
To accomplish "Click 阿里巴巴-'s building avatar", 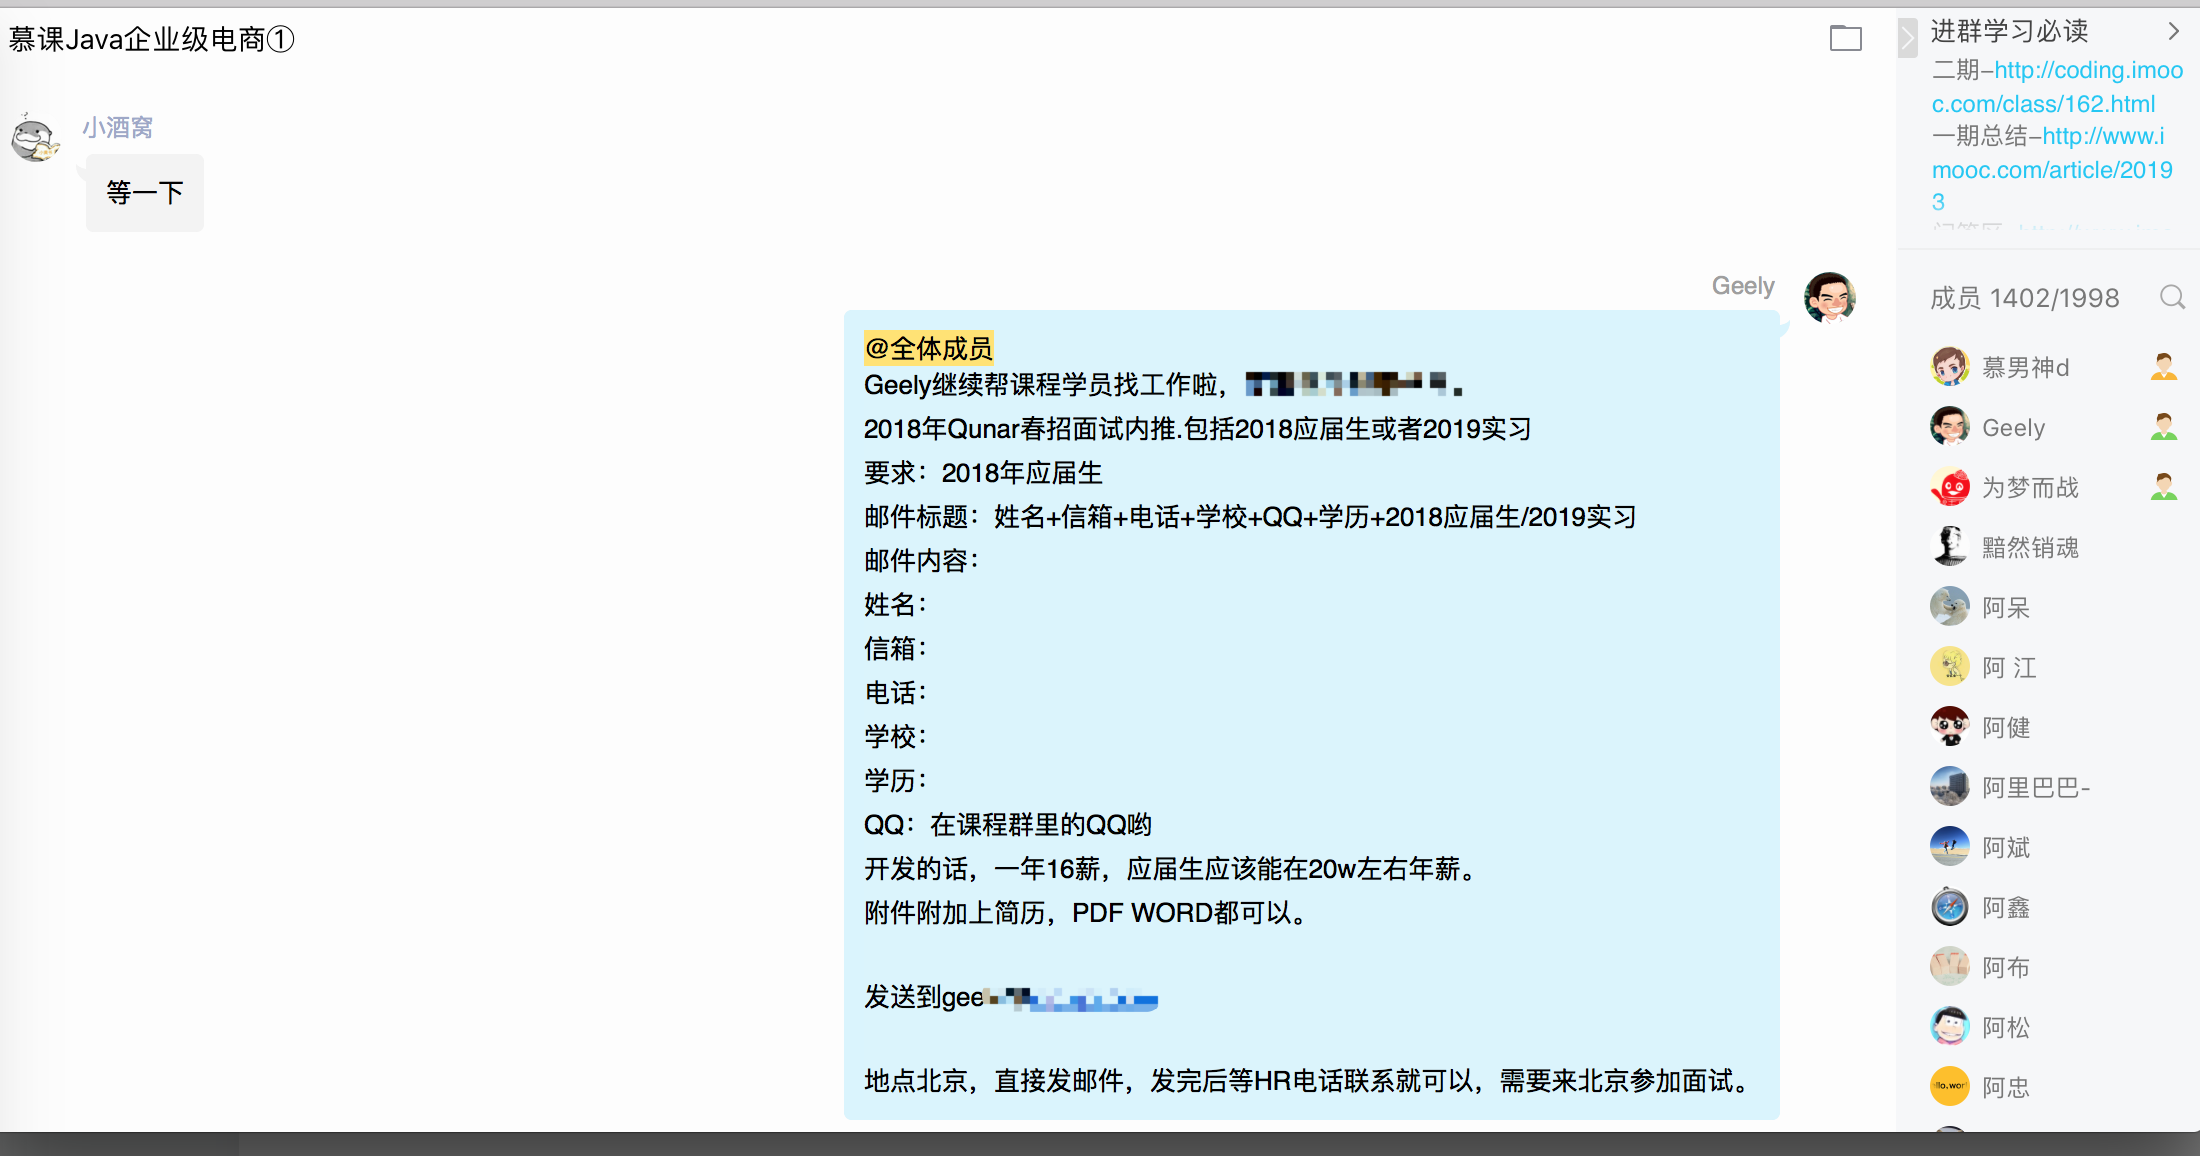I will [x=1949, y=786].
